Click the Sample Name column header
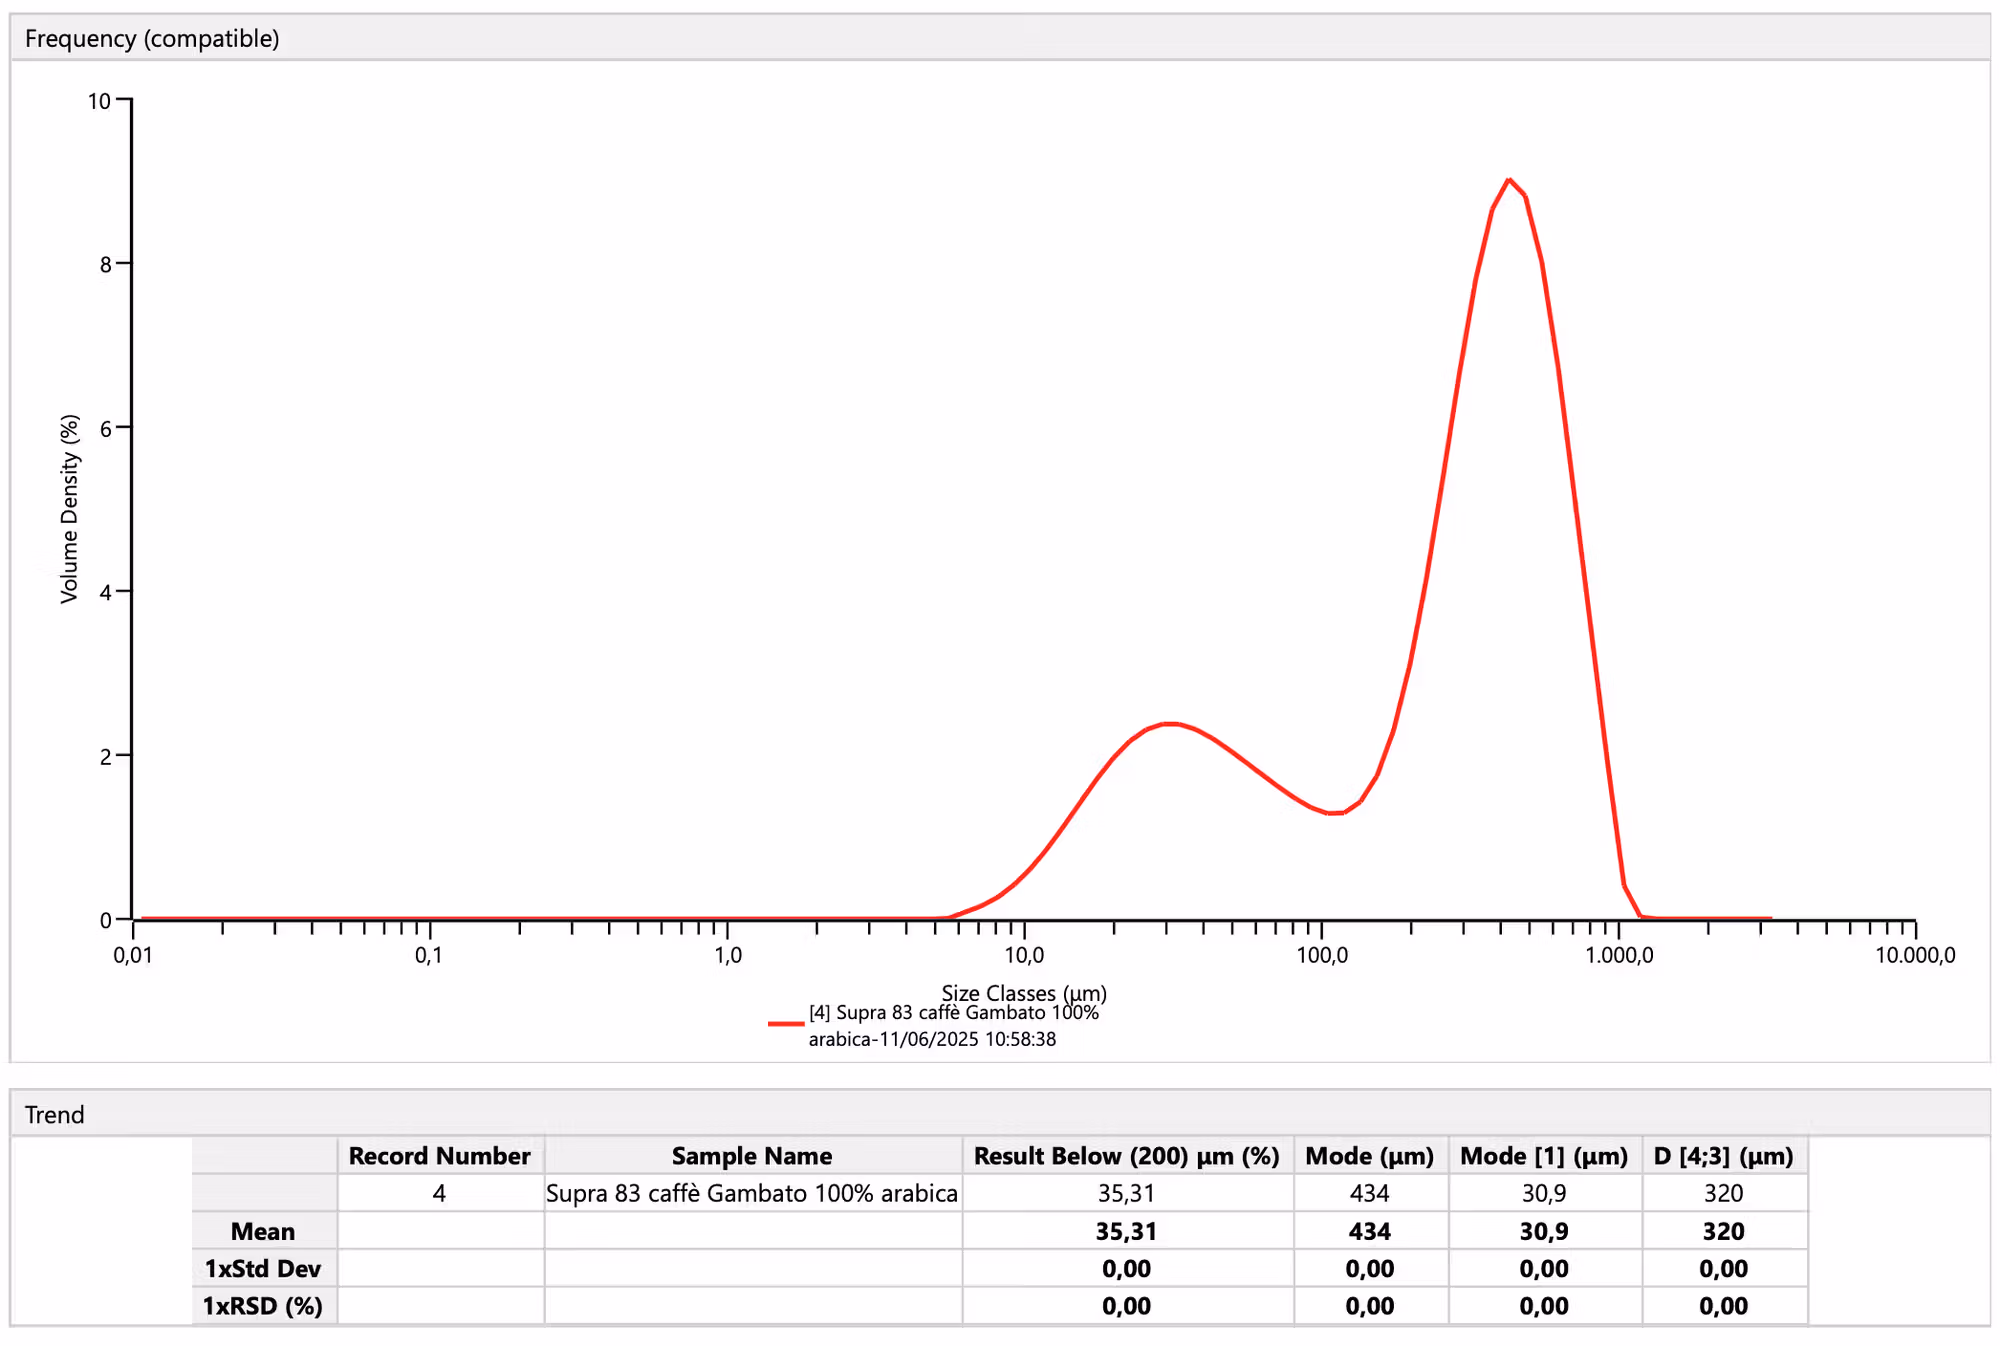 pos(751,1155)
